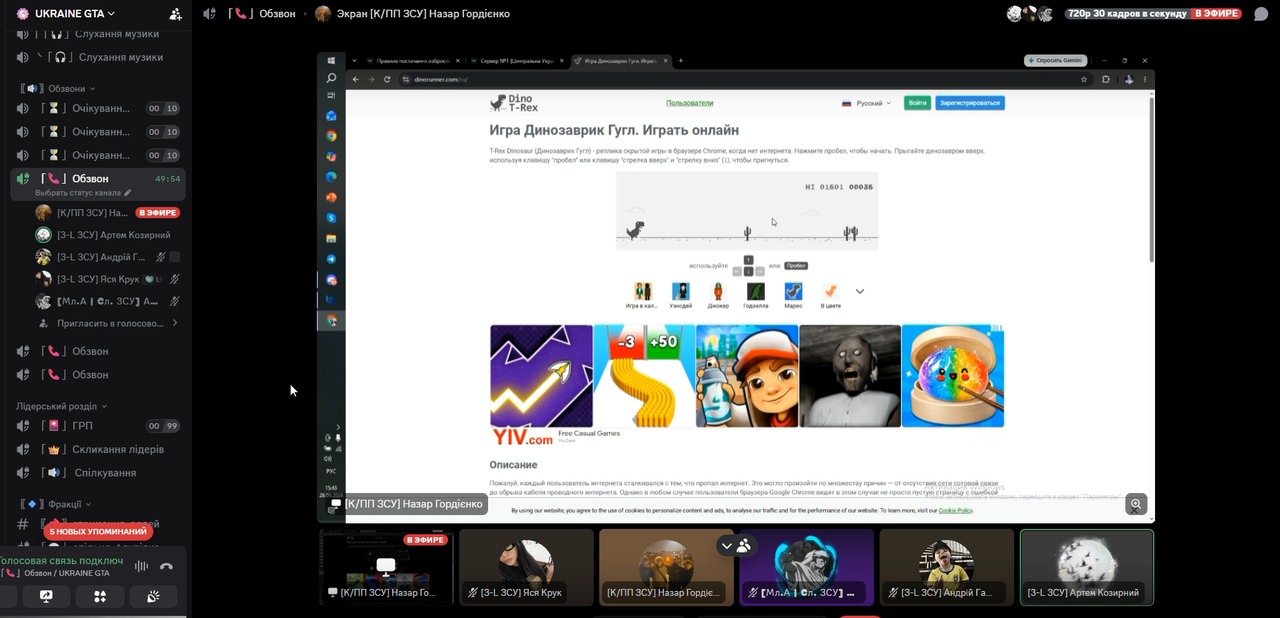This screenshot has height=618, width=1280.
Task: Click the chevron above the participant tiles
Action: point(727,546)
